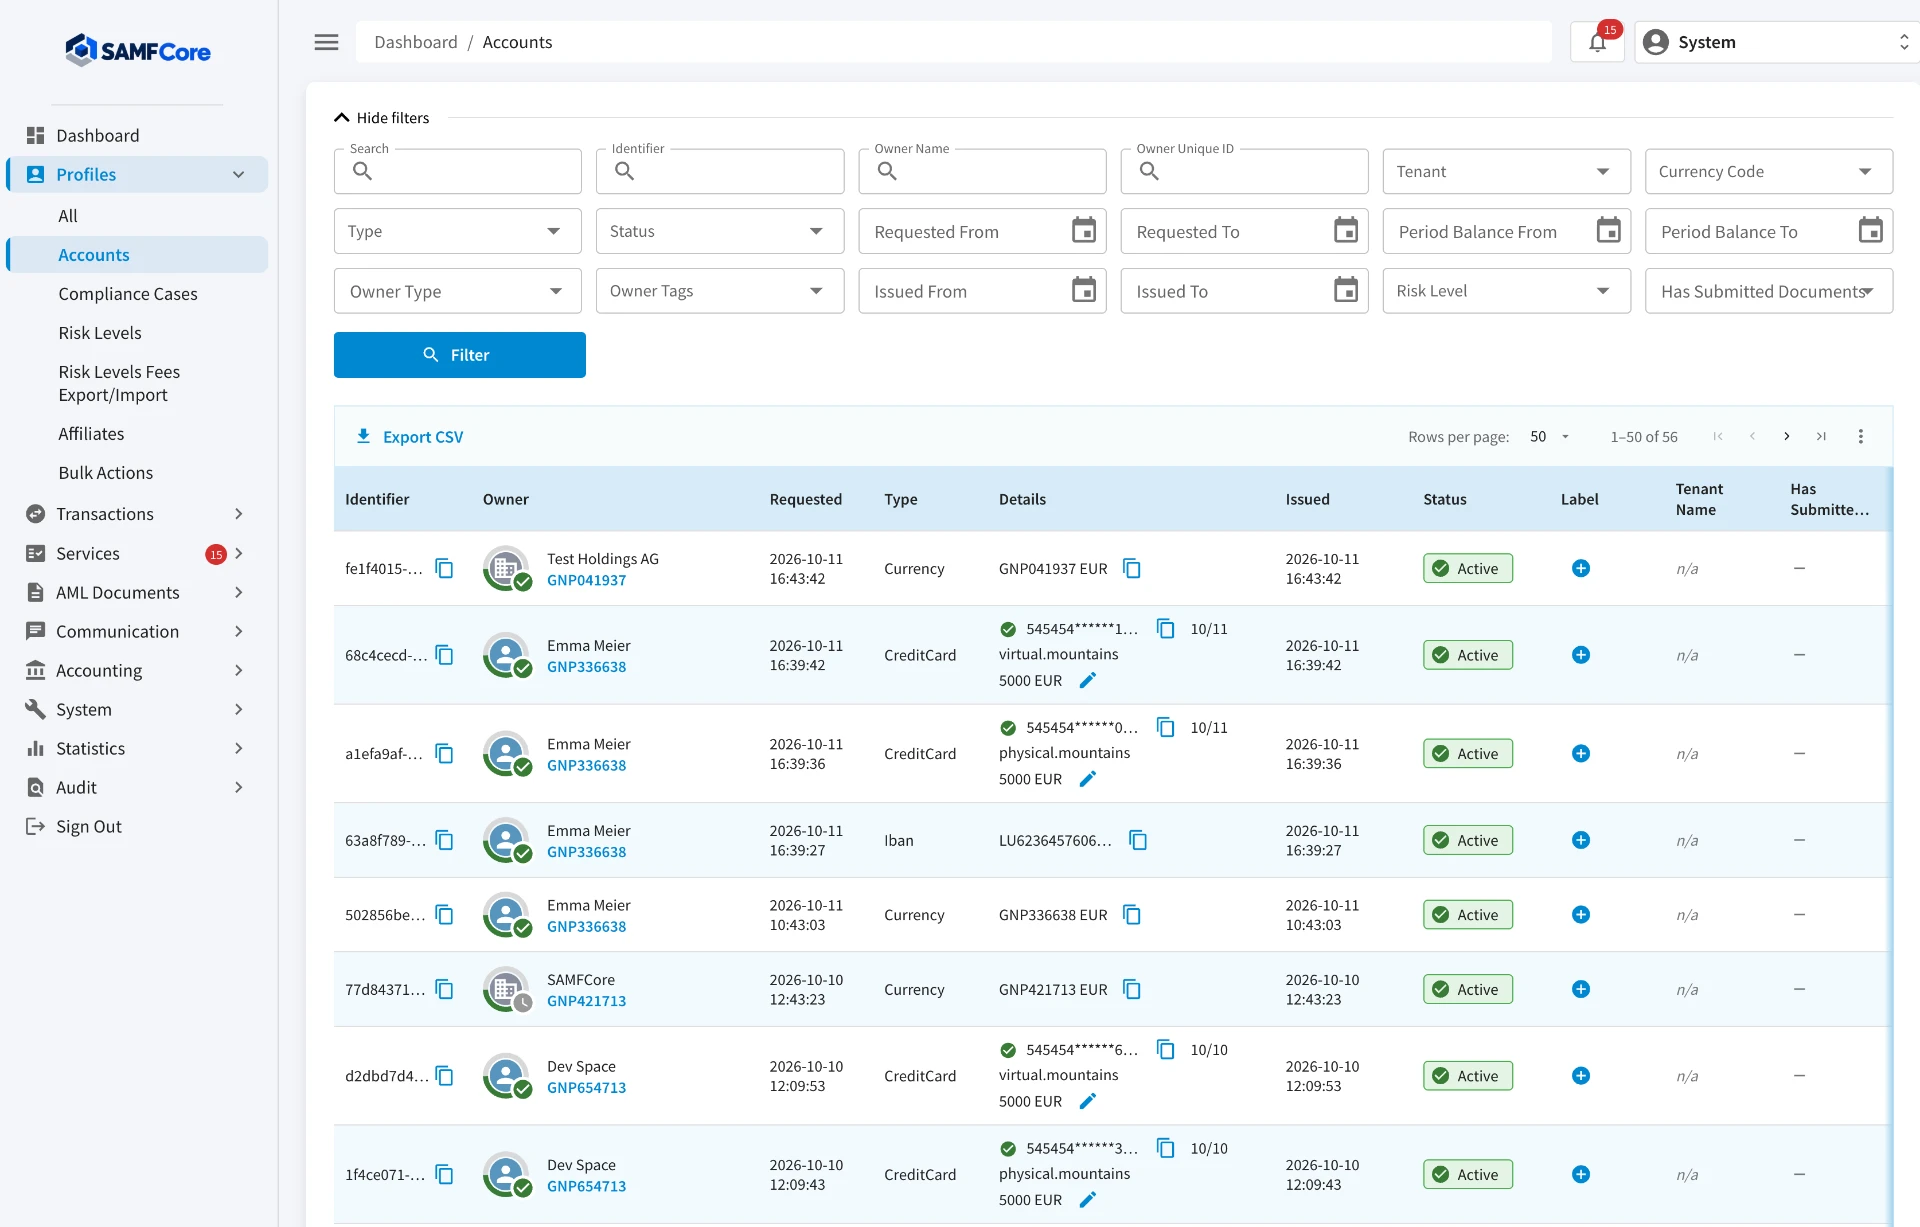
Task: Open the System user selector
Action: click(x=1776, y=42)
